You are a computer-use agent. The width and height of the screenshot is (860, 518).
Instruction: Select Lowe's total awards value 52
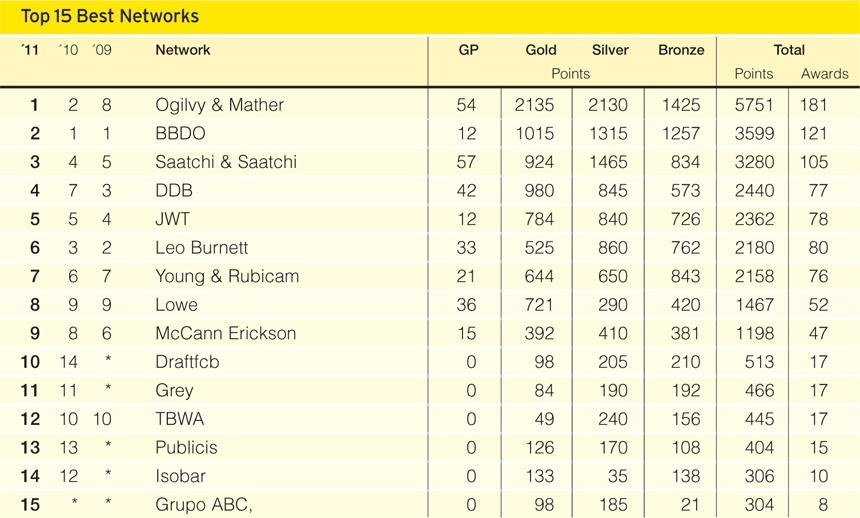point(818,305)
